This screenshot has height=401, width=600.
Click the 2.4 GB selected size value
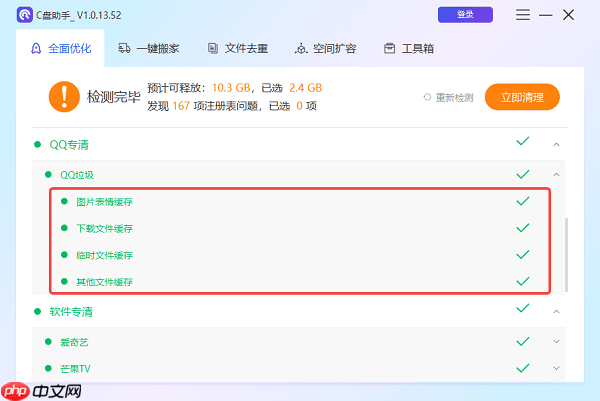(x=305, y=88)
